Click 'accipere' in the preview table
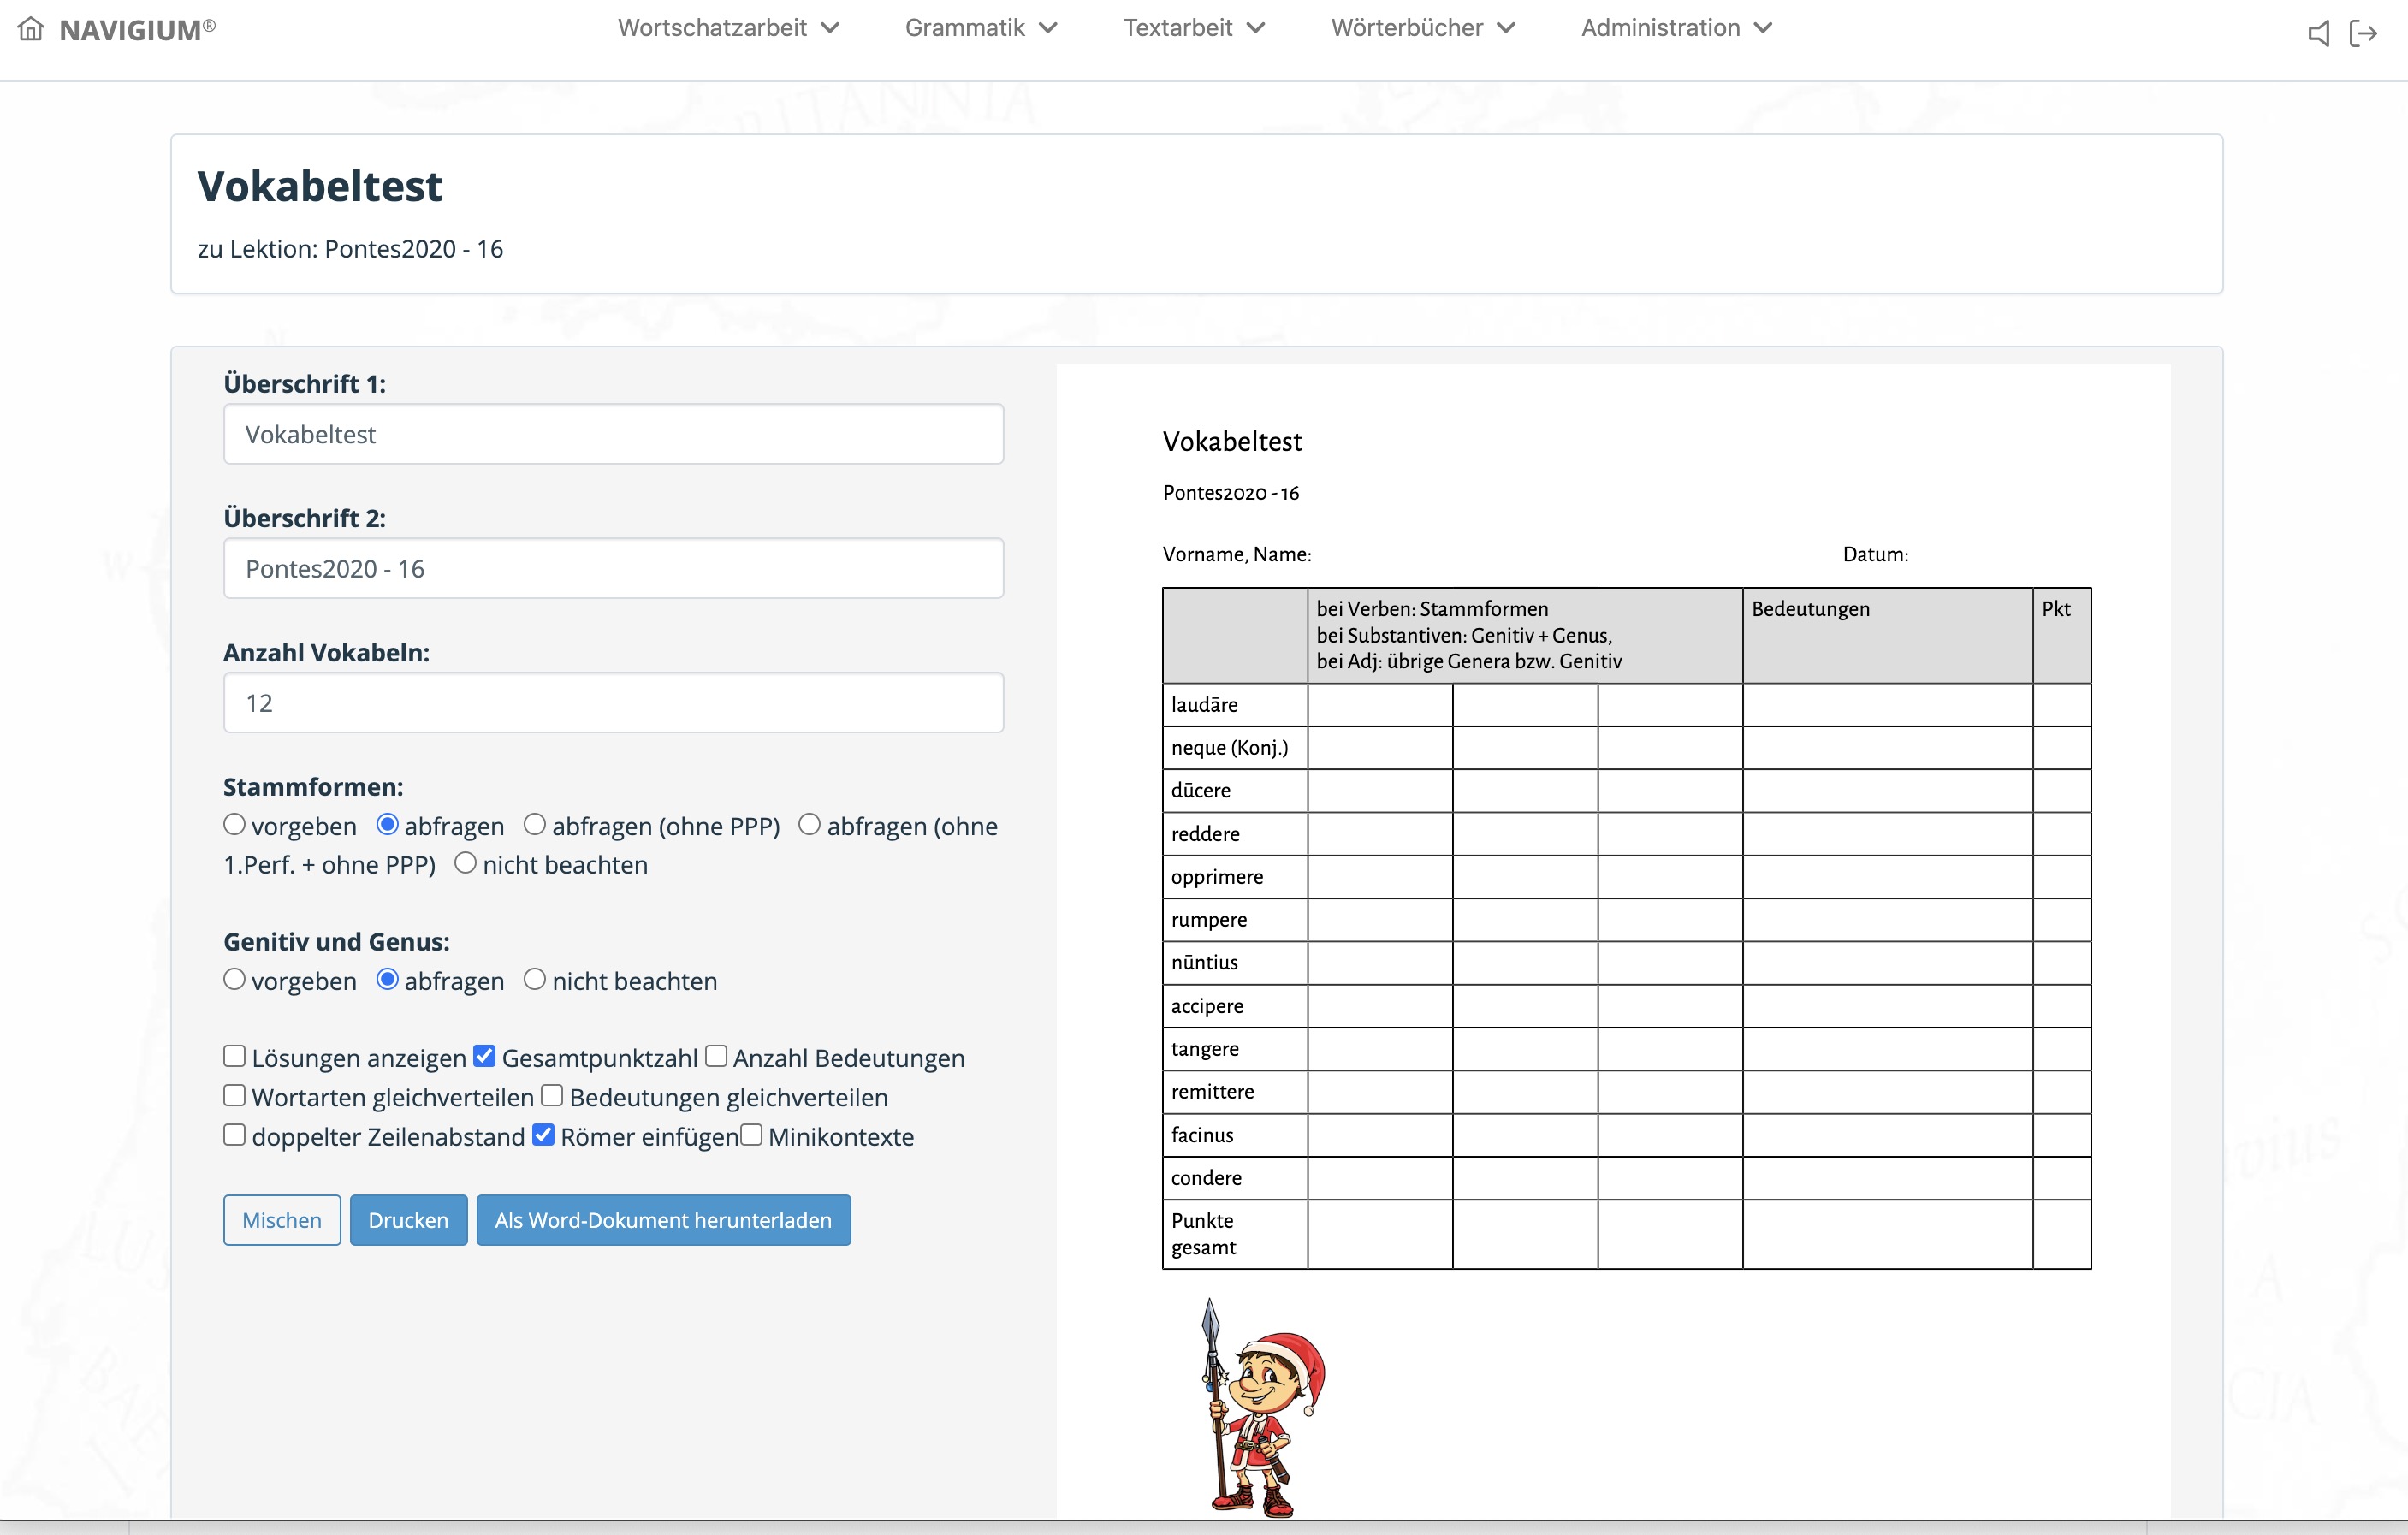Screen dimensions: 2408x1535 click(x=1207, y=1006)
